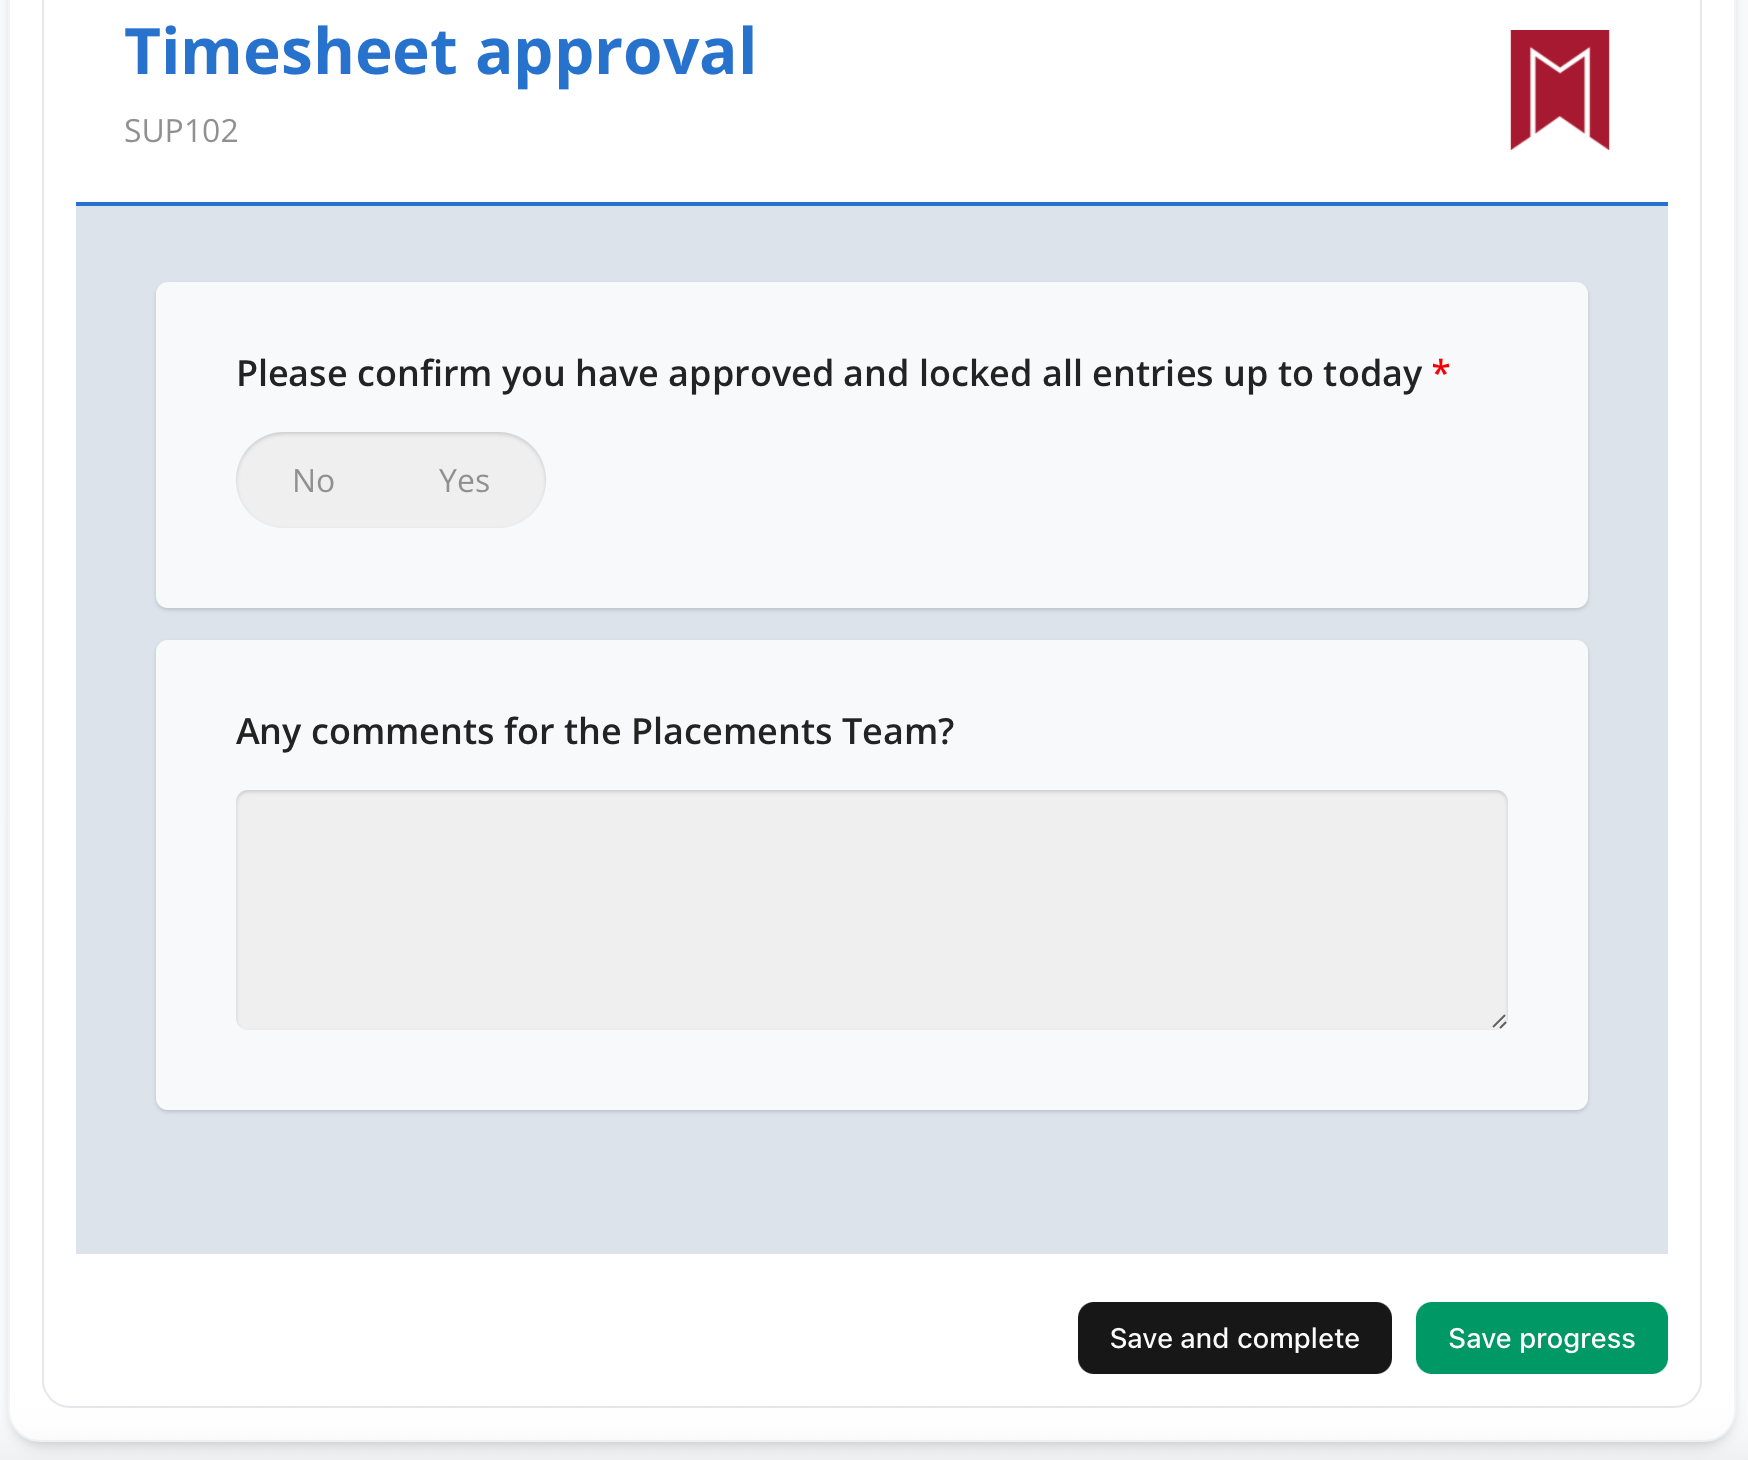Click the Save and complete button

click(x=1234, y=1338)
